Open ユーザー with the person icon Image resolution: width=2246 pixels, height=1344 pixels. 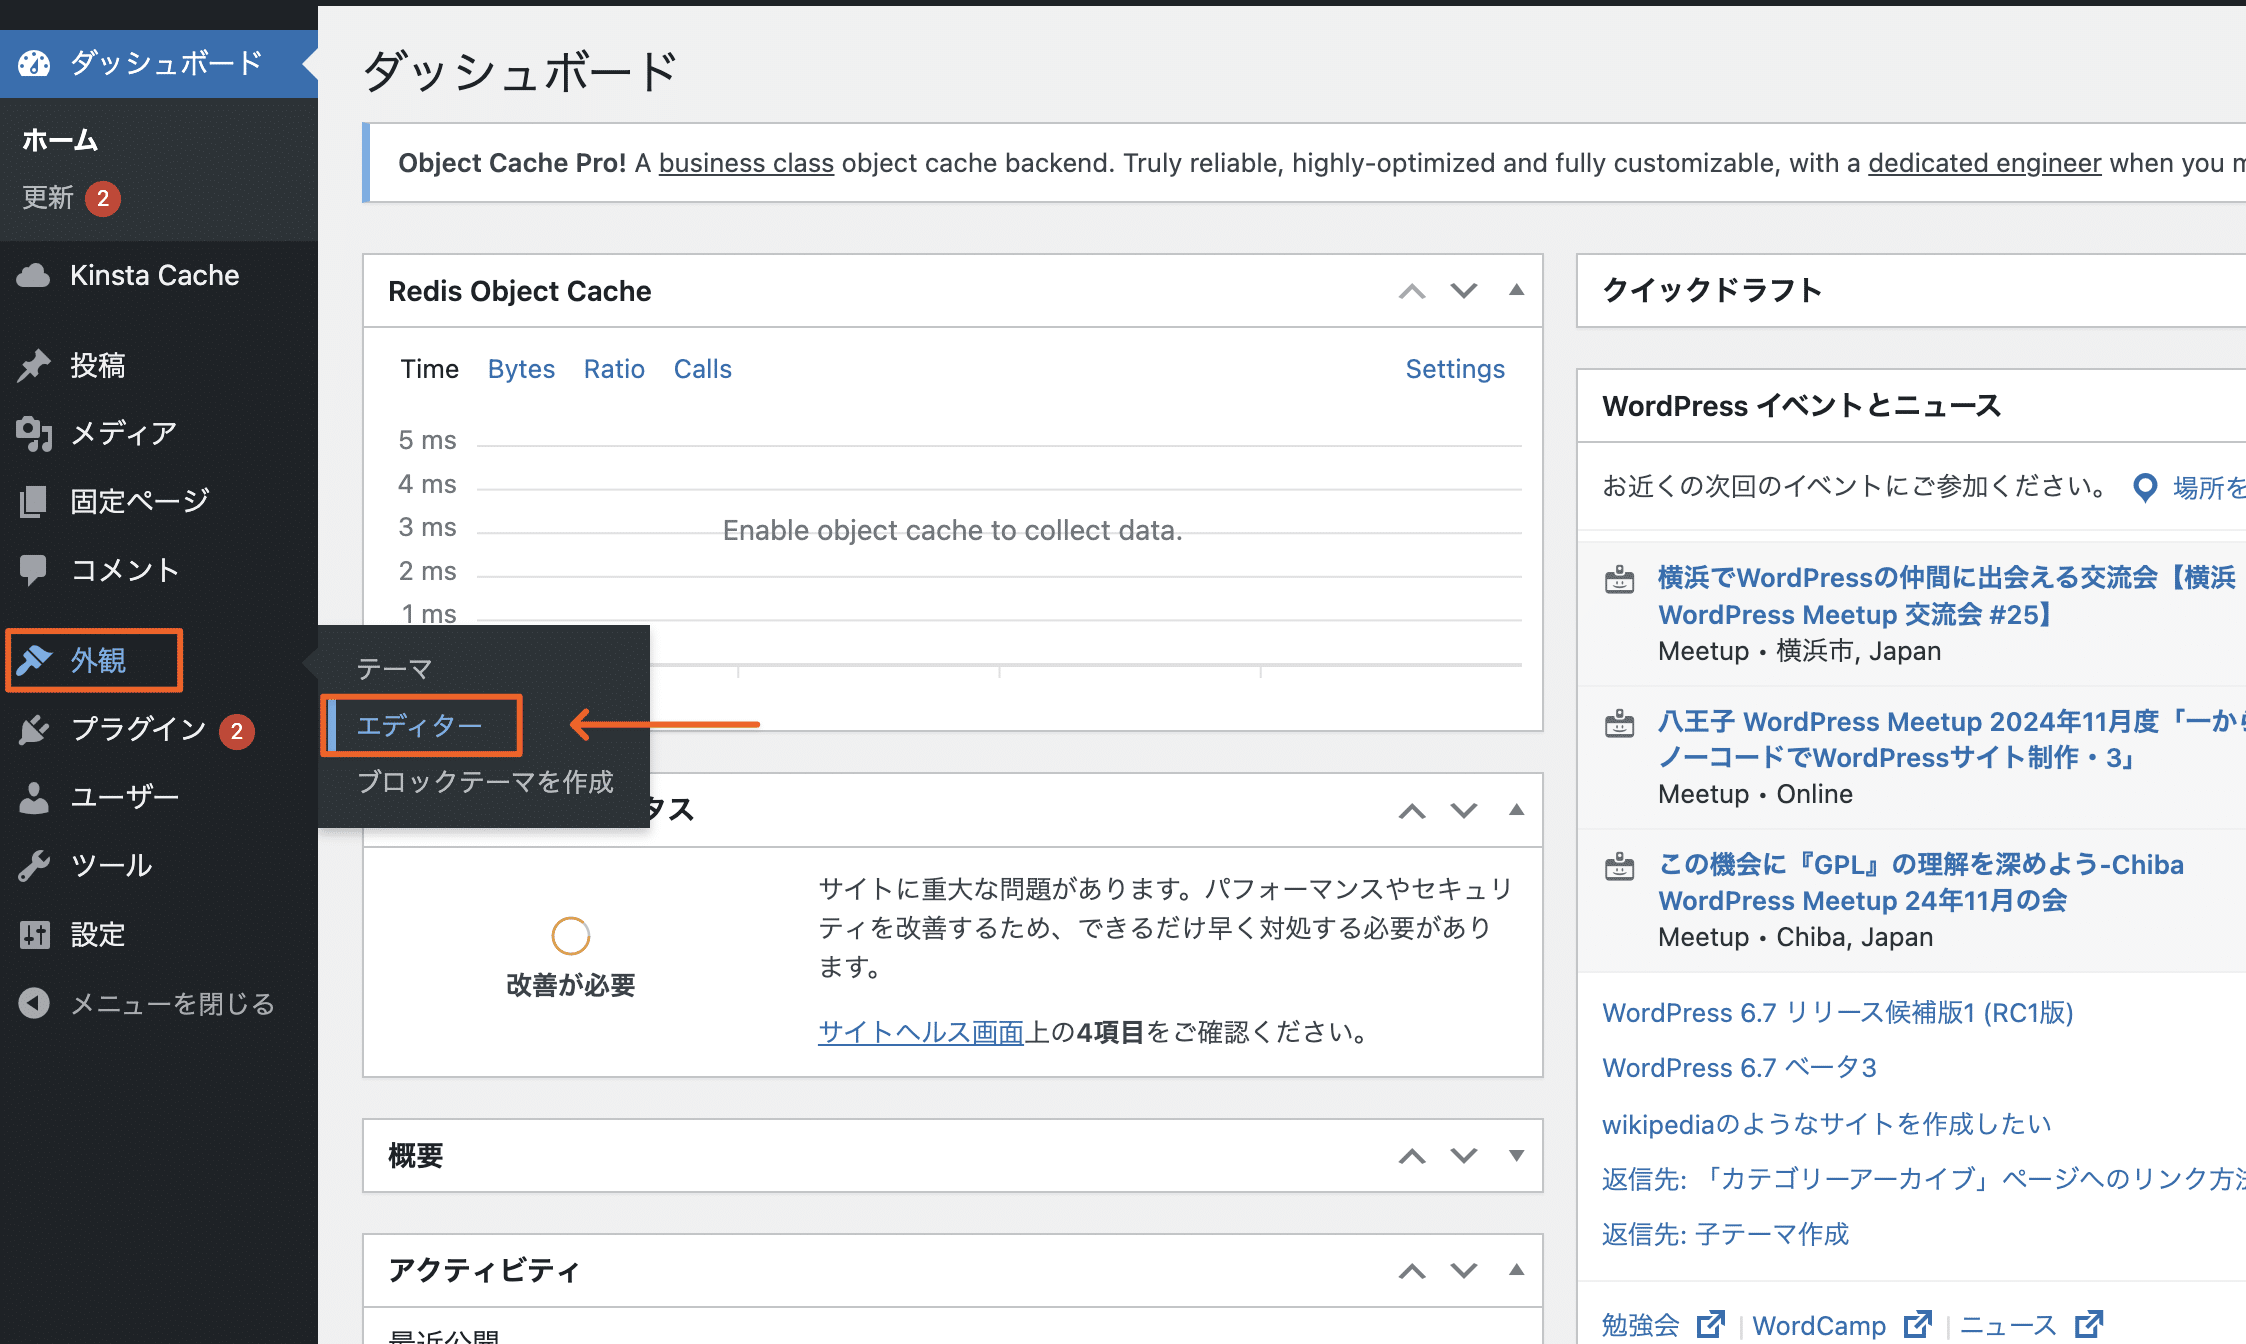35,797
